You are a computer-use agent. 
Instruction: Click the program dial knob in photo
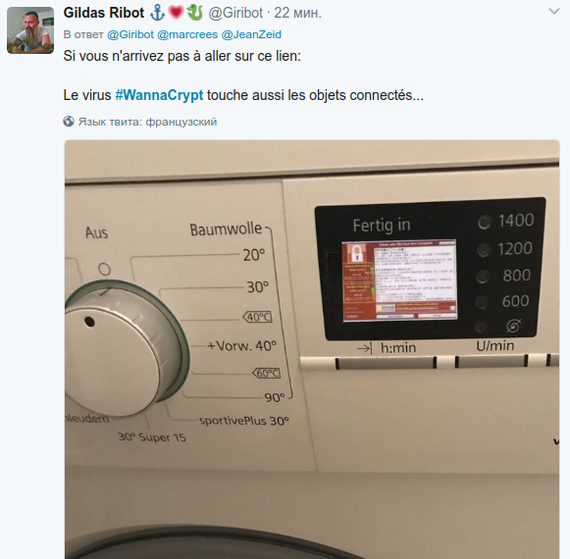(x=124, y=350)
